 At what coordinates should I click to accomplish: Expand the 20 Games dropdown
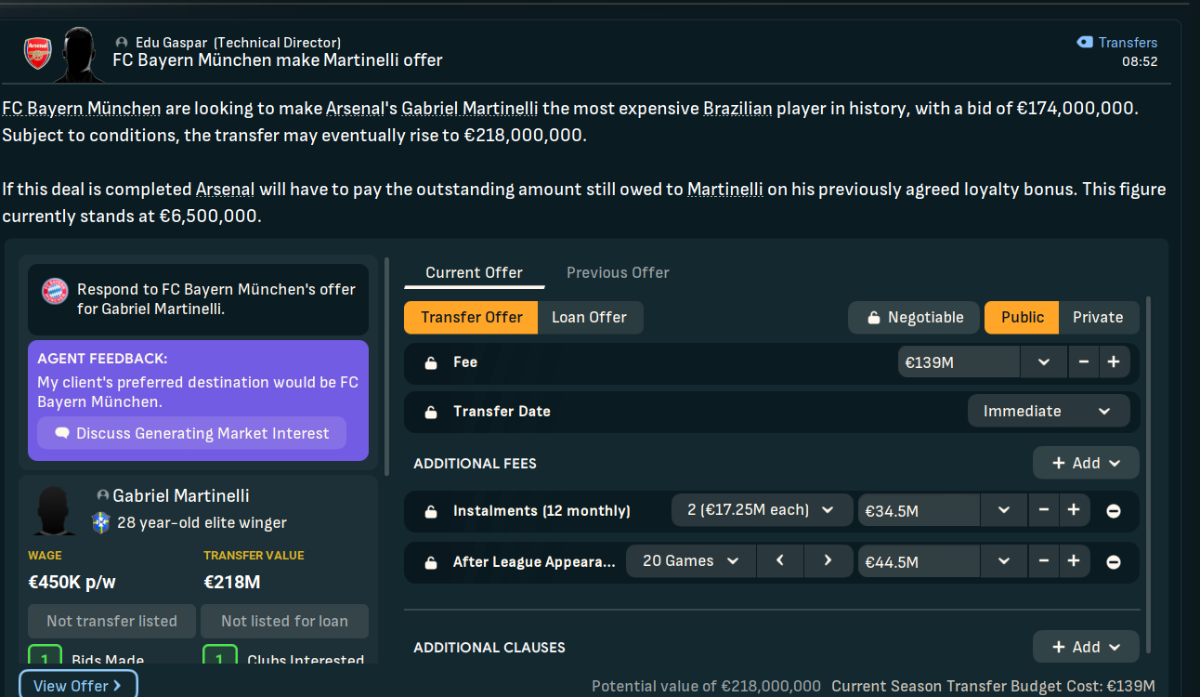point(691,561)
